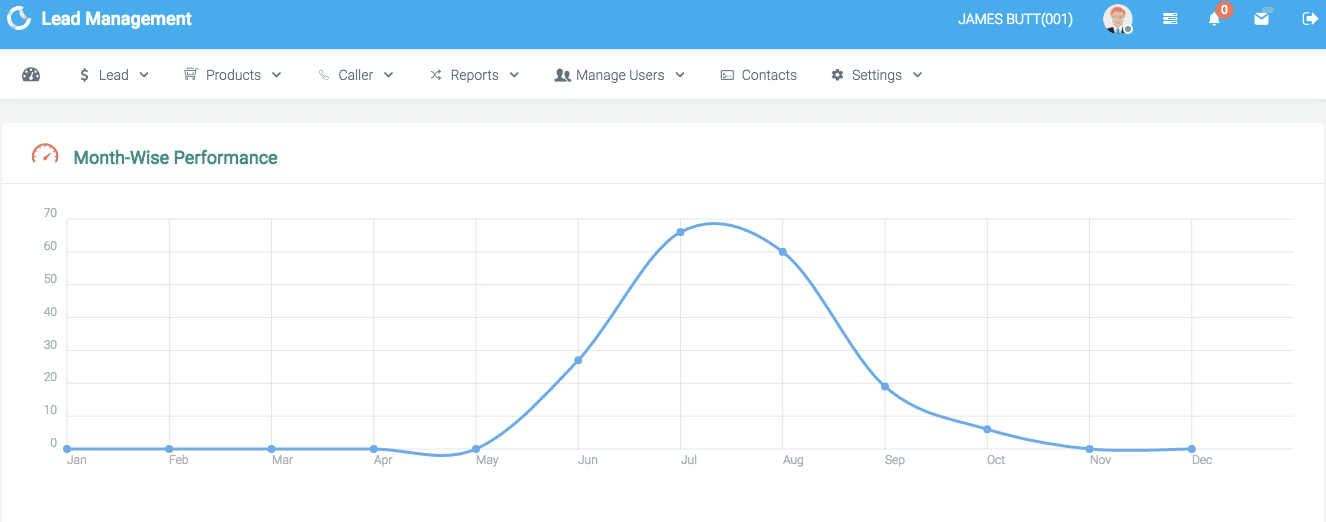Viewport: 1326px width, 522px height.
Task: Open the notifications bell icon
Action: click(1215, 19)
